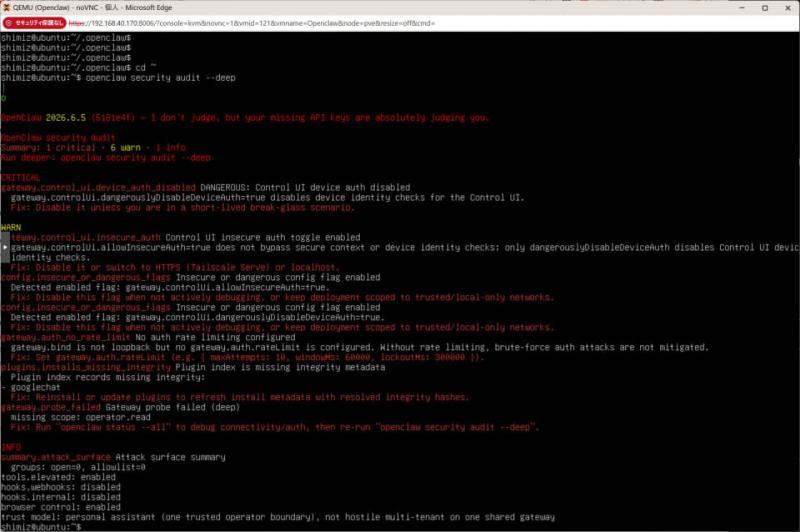This screenshot has width=800, height=532.
Task: Click 'groups: open=0, allowlist=0' line
Action: pyautogui.click(x=78, y=467)
